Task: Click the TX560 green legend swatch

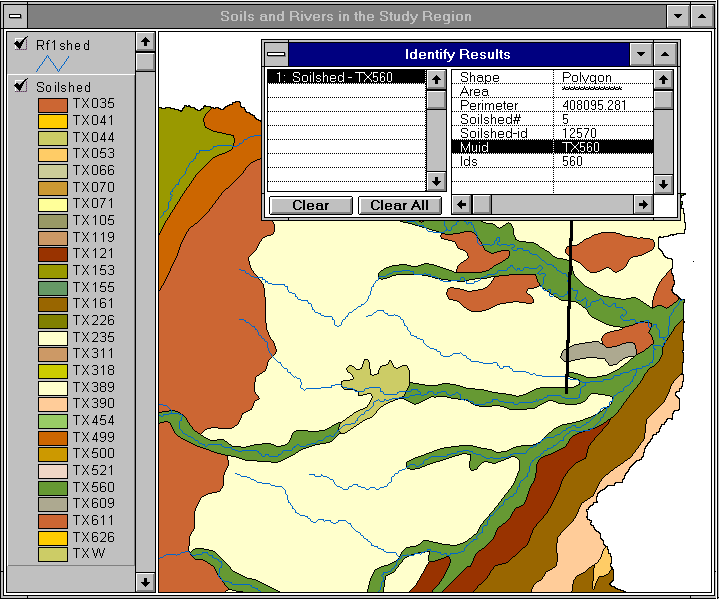Action: tap(52, 487)
